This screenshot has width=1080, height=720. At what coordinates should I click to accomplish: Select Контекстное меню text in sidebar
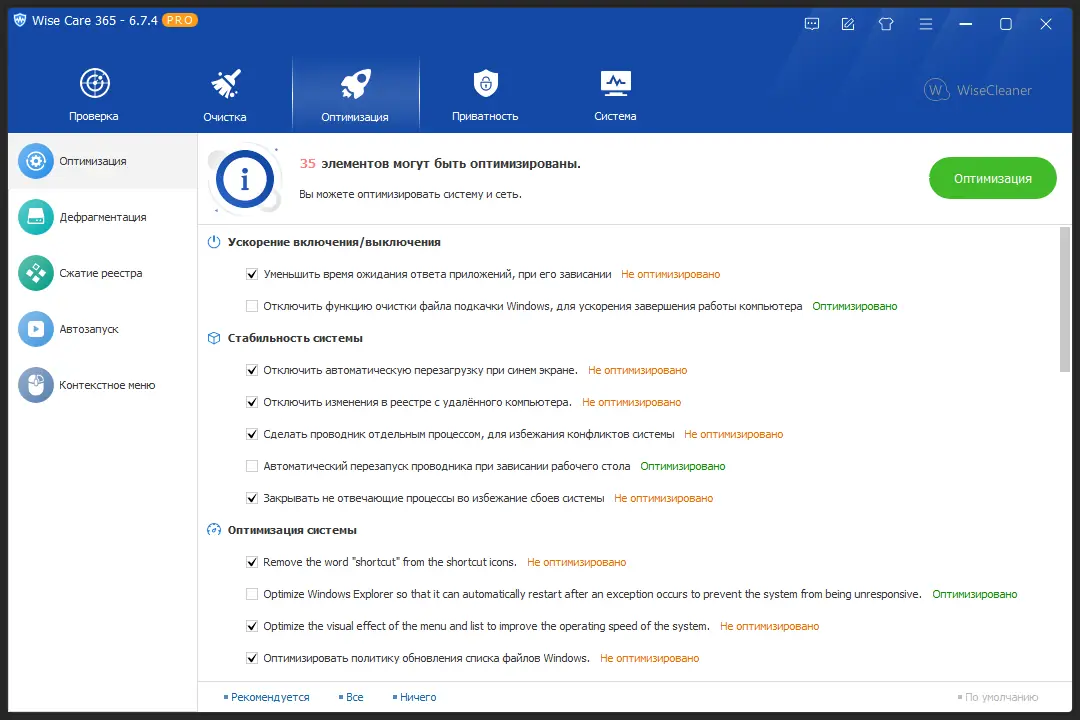pyautogui.click(x=107, y=385)
